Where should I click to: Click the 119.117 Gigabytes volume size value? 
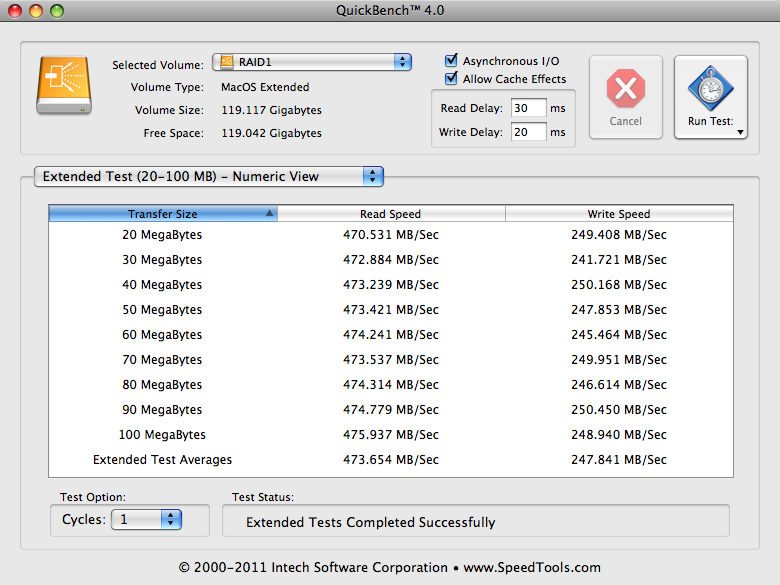coord(272,110)
